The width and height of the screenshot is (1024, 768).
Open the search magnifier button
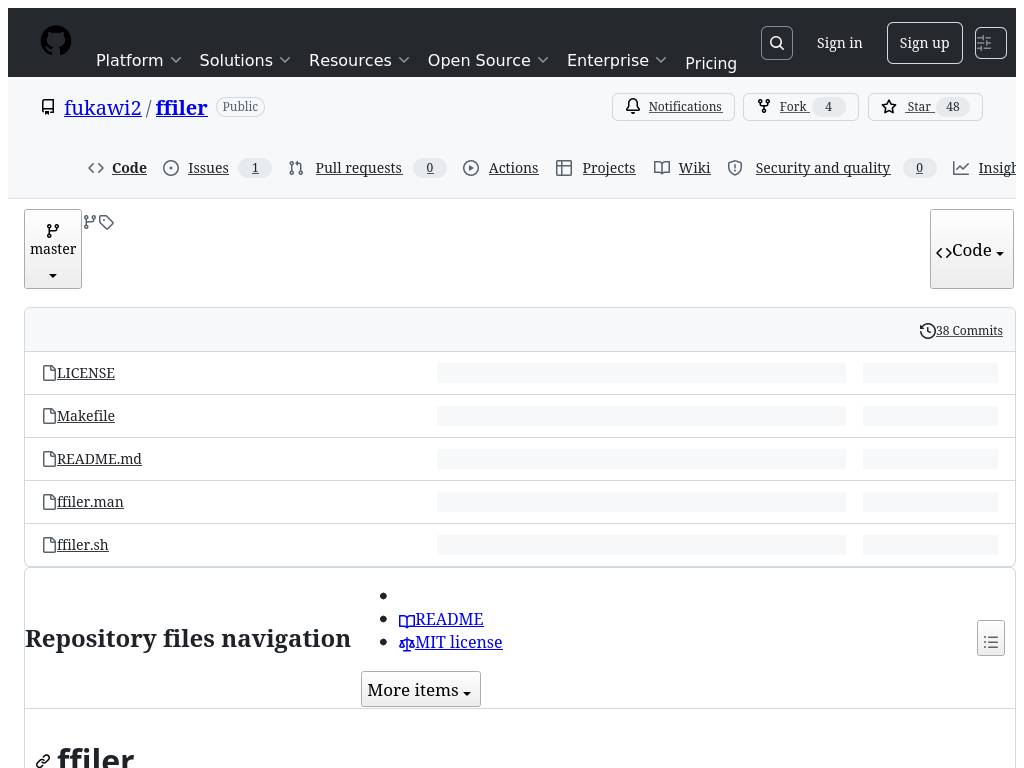point(776,43)
